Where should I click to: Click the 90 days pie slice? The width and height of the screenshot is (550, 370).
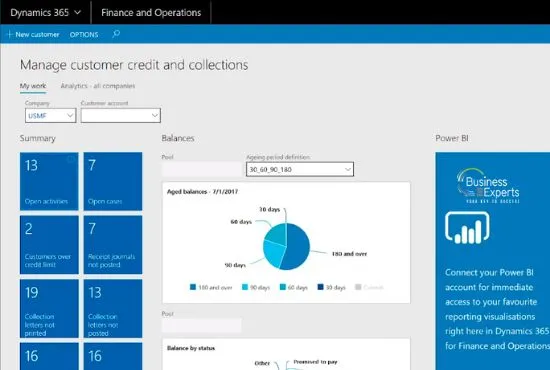tap(275, 253)
